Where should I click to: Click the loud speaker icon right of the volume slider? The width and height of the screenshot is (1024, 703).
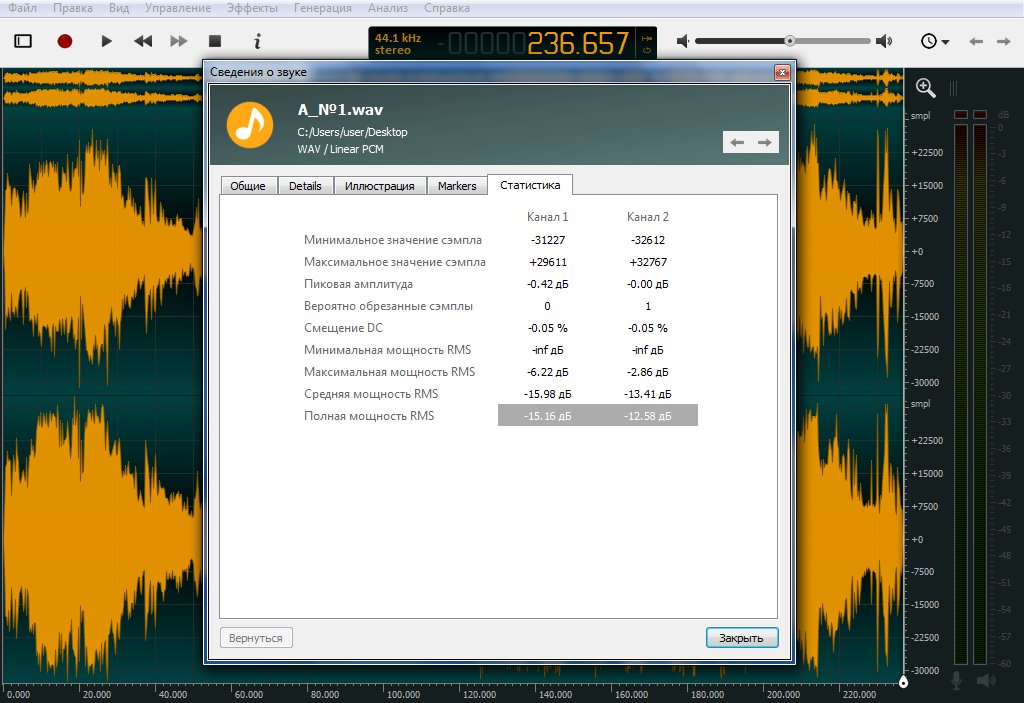pyautogui.click(x=884, y=41)
